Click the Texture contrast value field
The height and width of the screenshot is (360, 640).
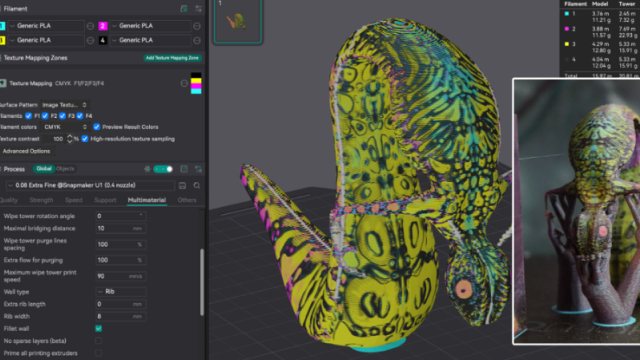coord(57,139)
